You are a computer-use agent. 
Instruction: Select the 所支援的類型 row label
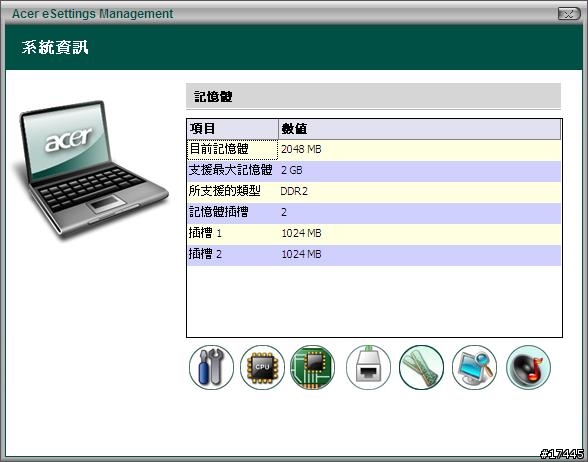pos(225,191)
